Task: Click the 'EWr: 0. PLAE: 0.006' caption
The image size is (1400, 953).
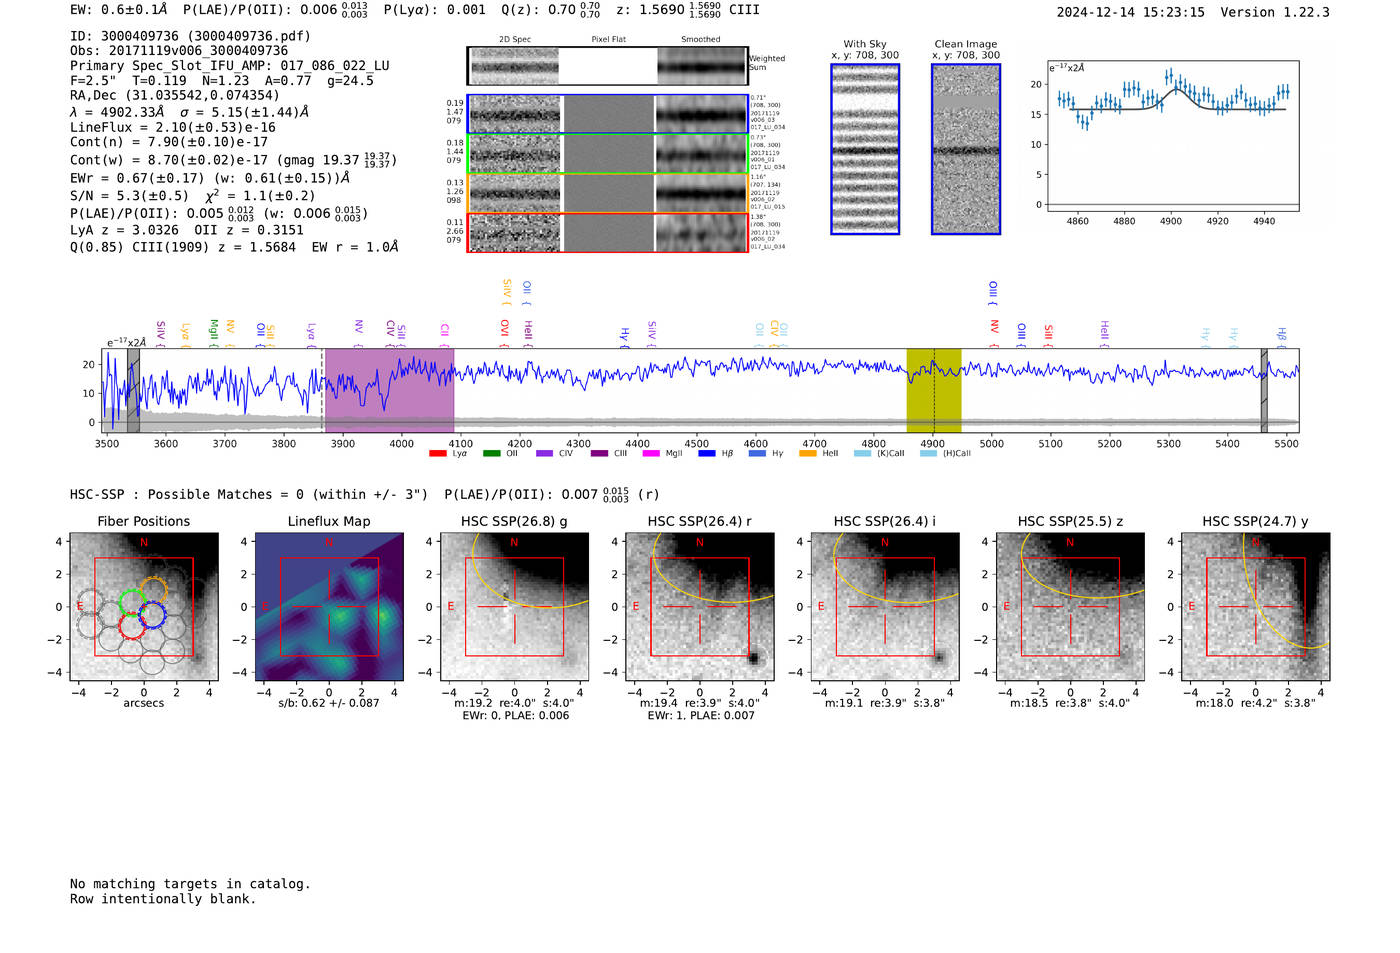Action: coord(515,715)
